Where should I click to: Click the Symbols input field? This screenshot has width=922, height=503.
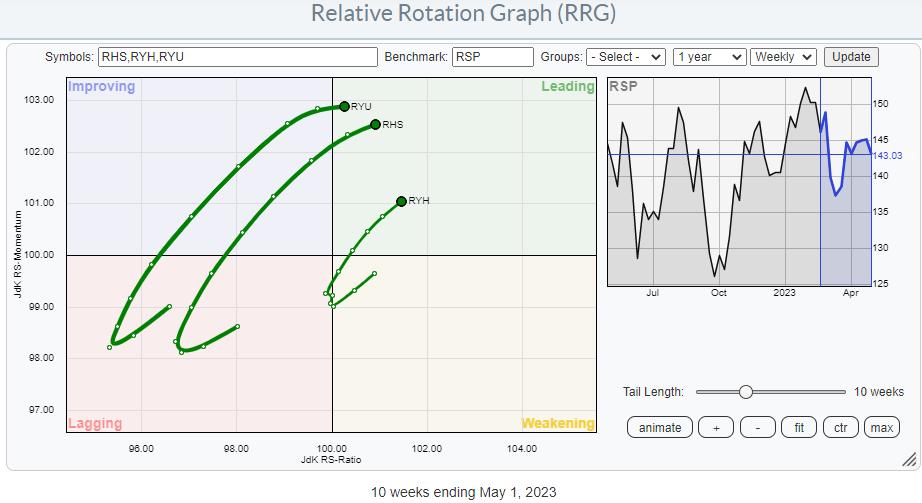[x=237, y=57]
